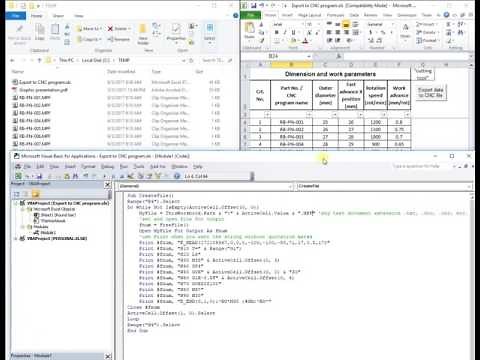Switch to Page Layout tab in Excel
Screen dimensions: 480x360
tap(310, 15)
